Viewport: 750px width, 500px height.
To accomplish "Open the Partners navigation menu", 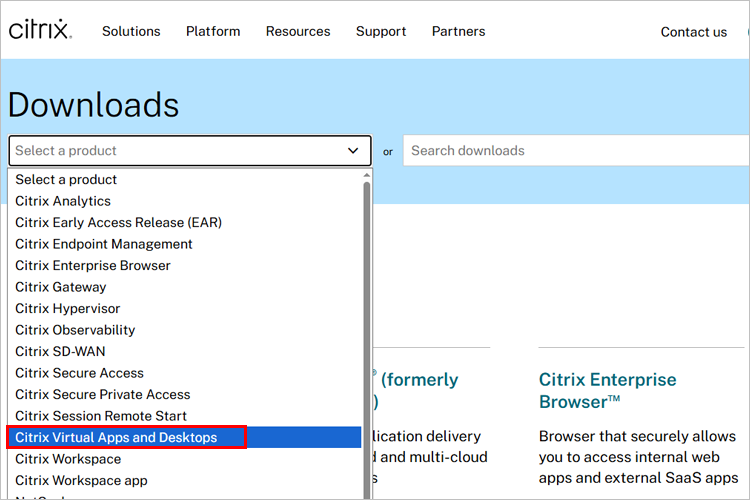I will click(x=458, y=31).
